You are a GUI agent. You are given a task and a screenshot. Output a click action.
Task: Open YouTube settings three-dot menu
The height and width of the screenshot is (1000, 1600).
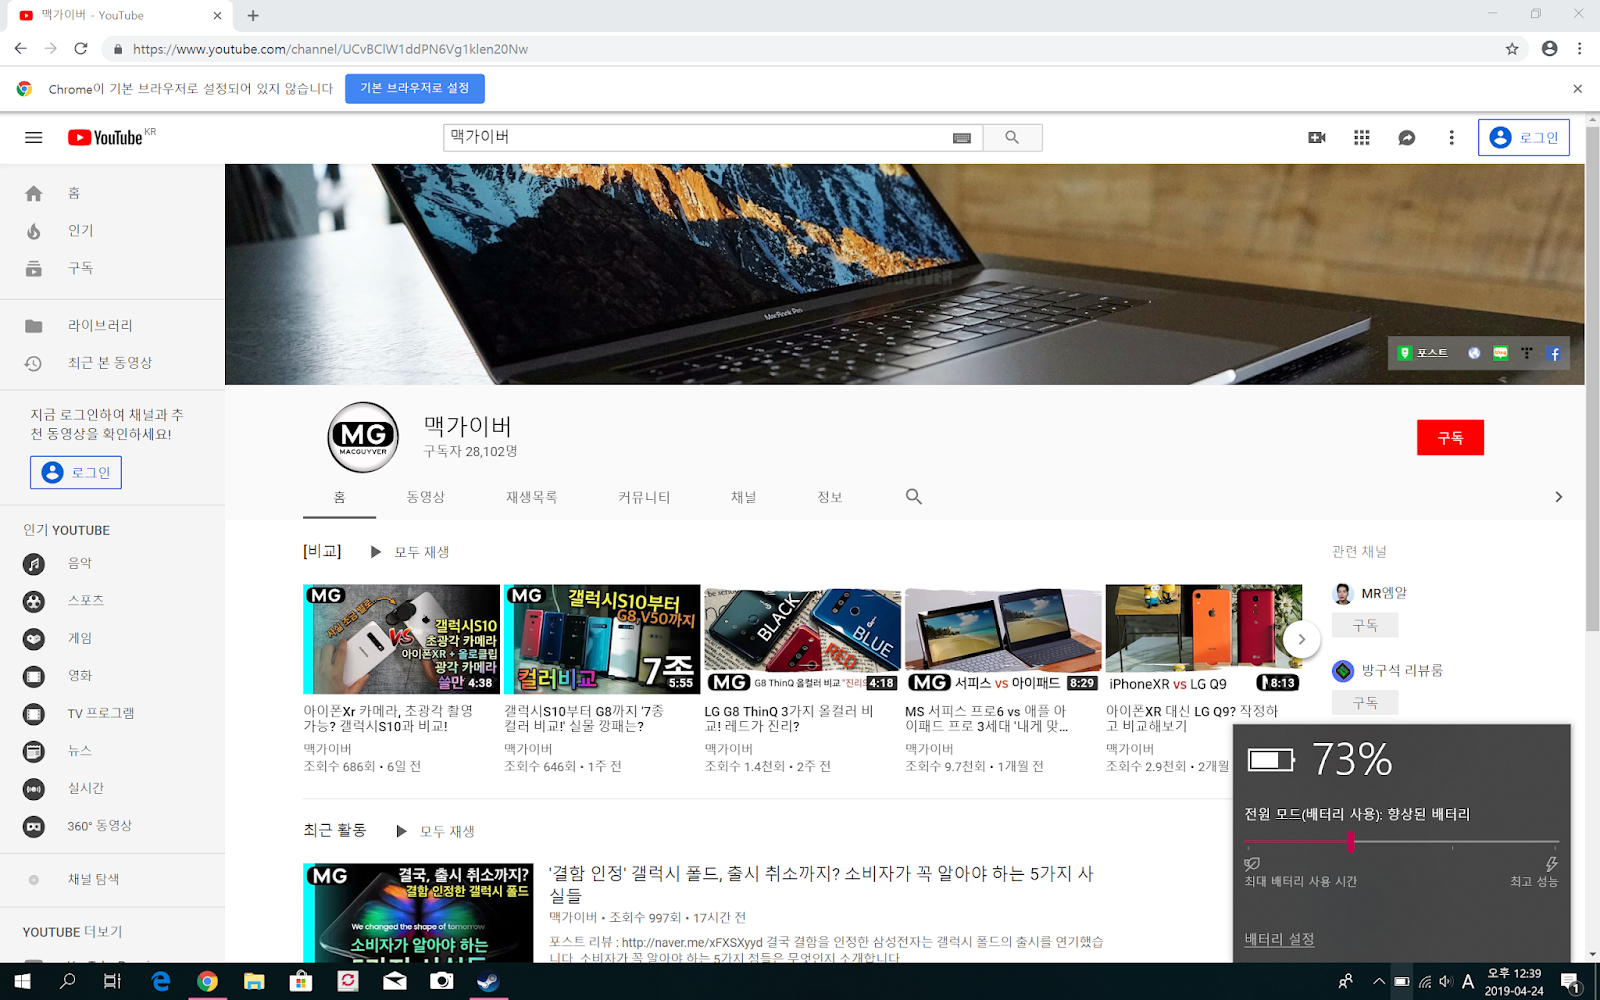(x=1452, y=138)
